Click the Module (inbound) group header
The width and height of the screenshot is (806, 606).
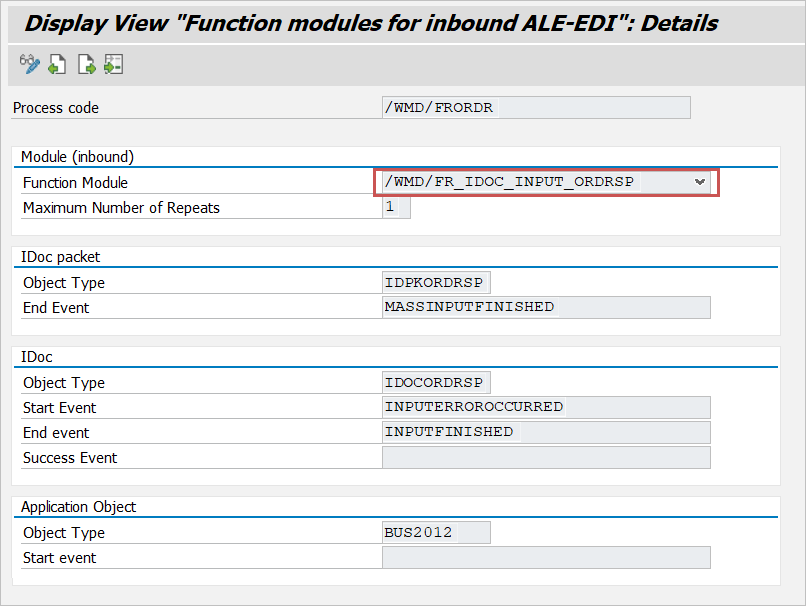coord(78,157)
